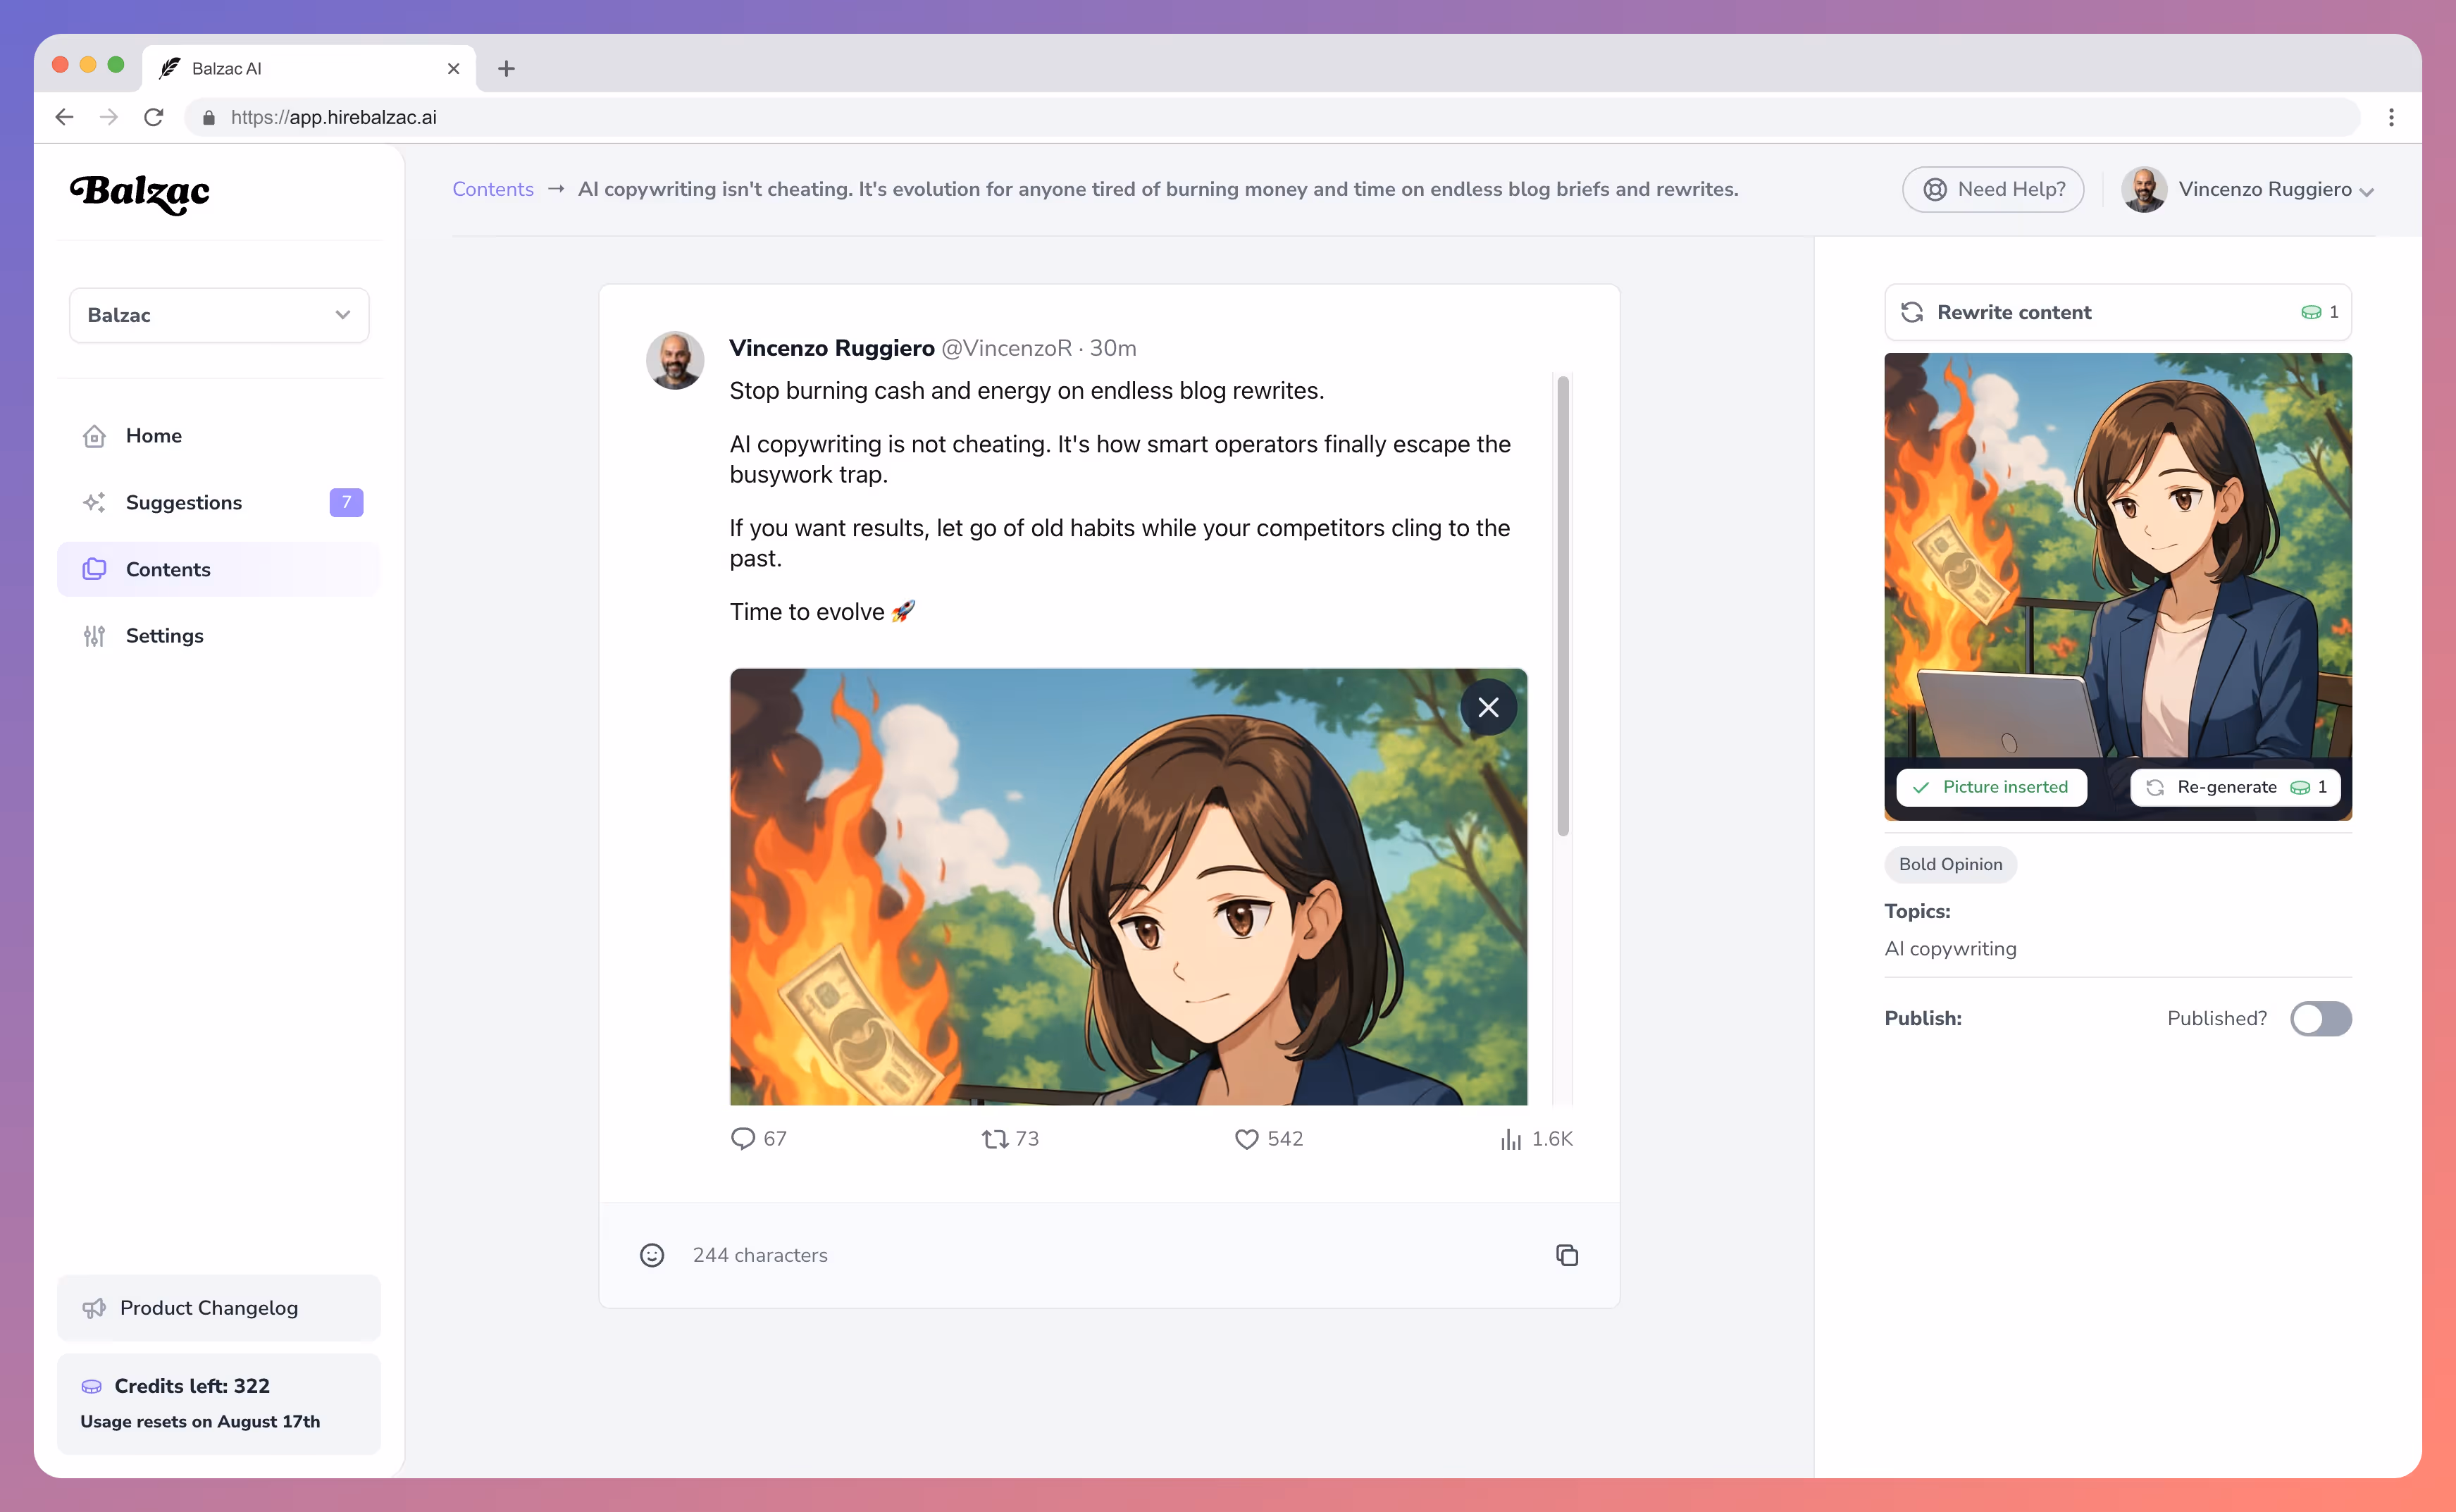Click the reply comment icon
Viewport: 2456px width, 1512px height.
(742, 1139)
